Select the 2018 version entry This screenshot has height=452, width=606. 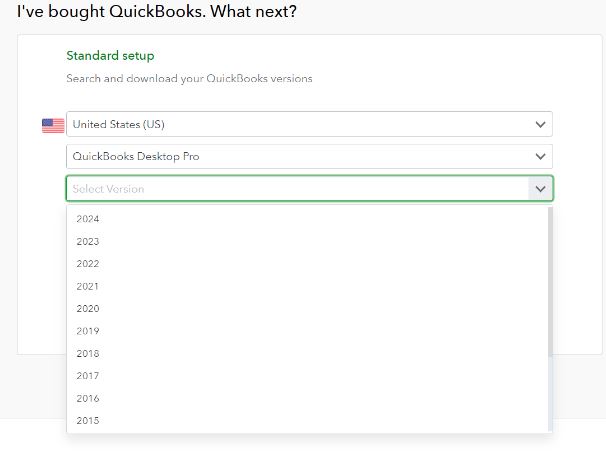(x=307, y=353)
